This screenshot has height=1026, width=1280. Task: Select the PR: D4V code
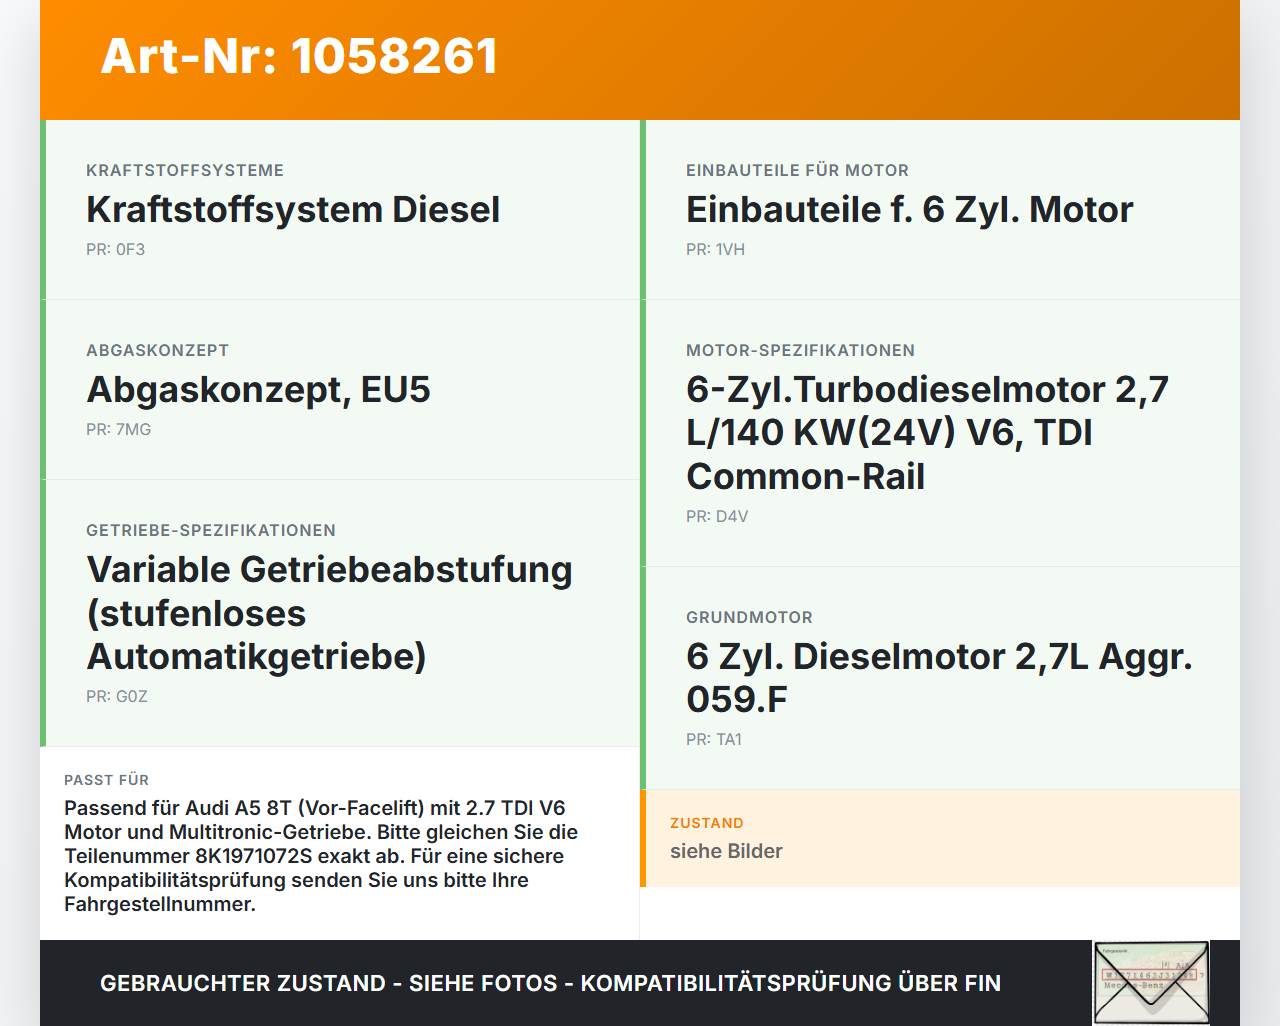pos(717,516)
